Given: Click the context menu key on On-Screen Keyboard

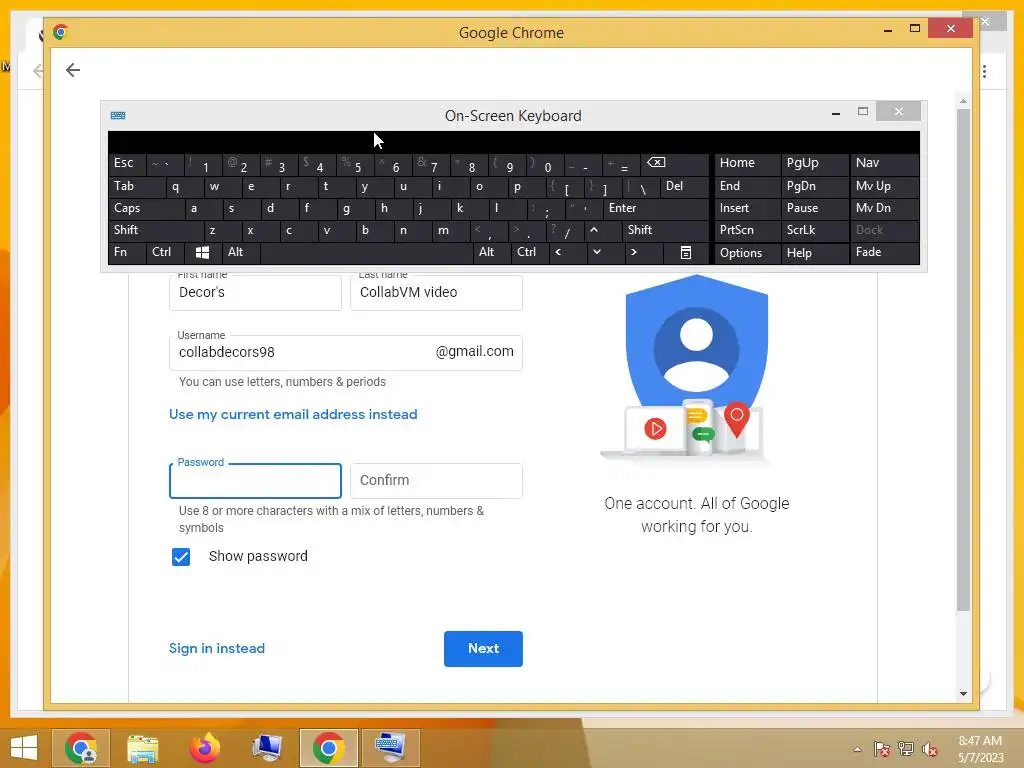Looking at the screenshot, I should coord(685,253).
